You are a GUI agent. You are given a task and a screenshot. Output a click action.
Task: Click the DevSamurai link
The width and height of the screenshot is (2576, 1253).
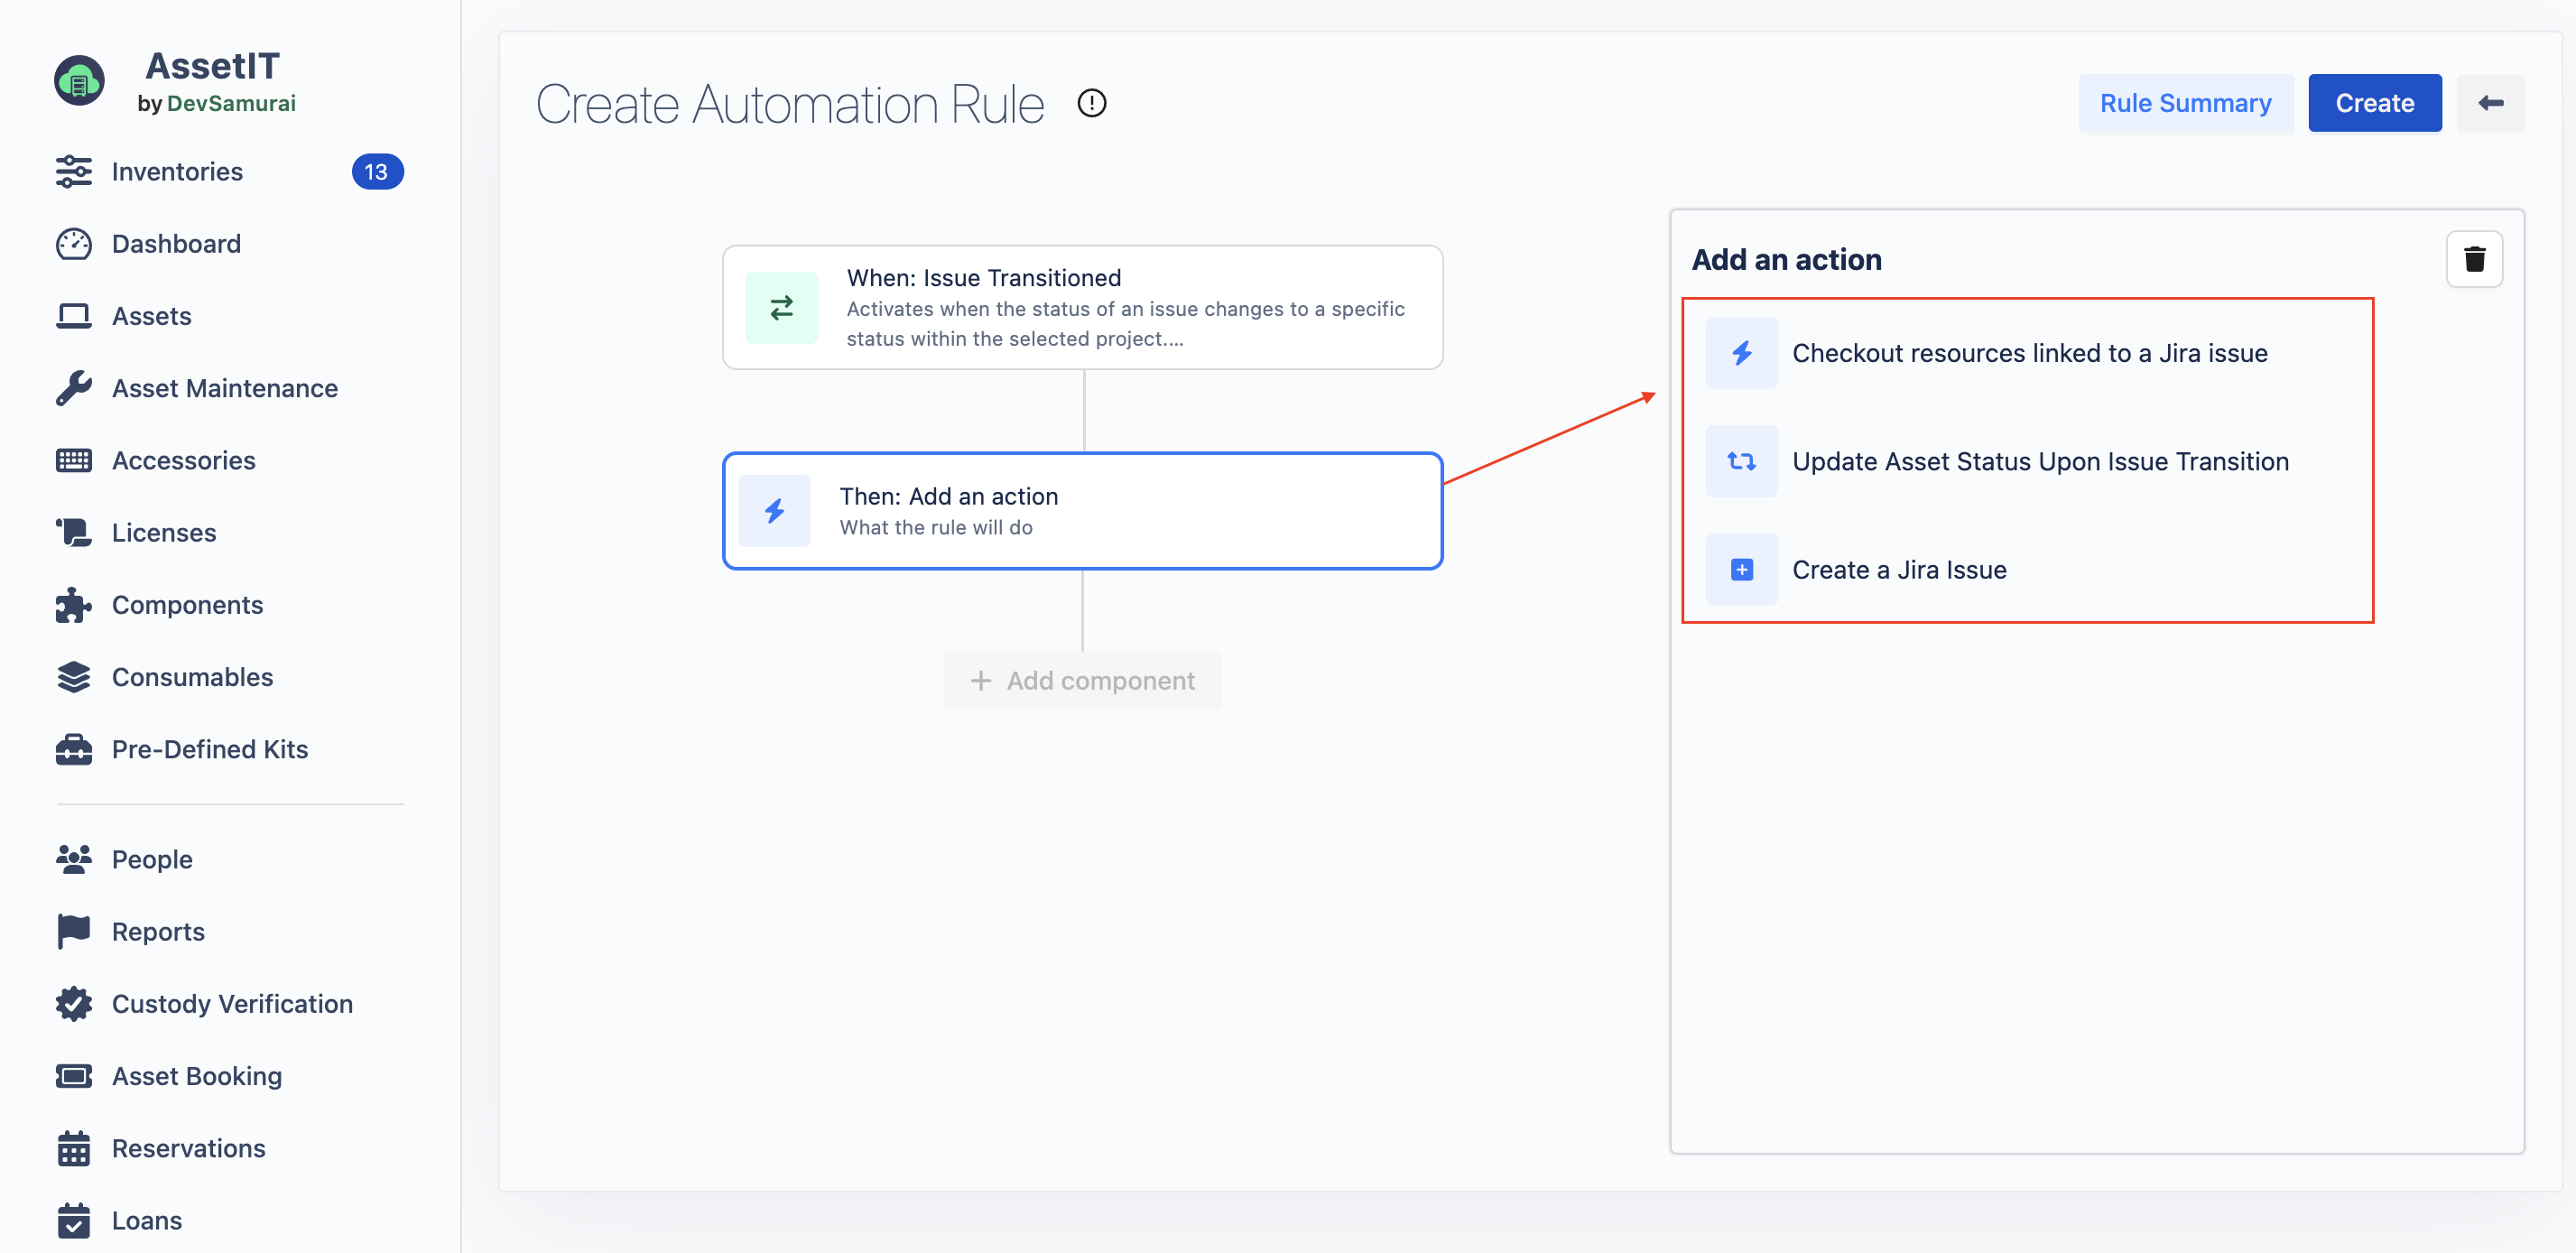click(231, 104)
